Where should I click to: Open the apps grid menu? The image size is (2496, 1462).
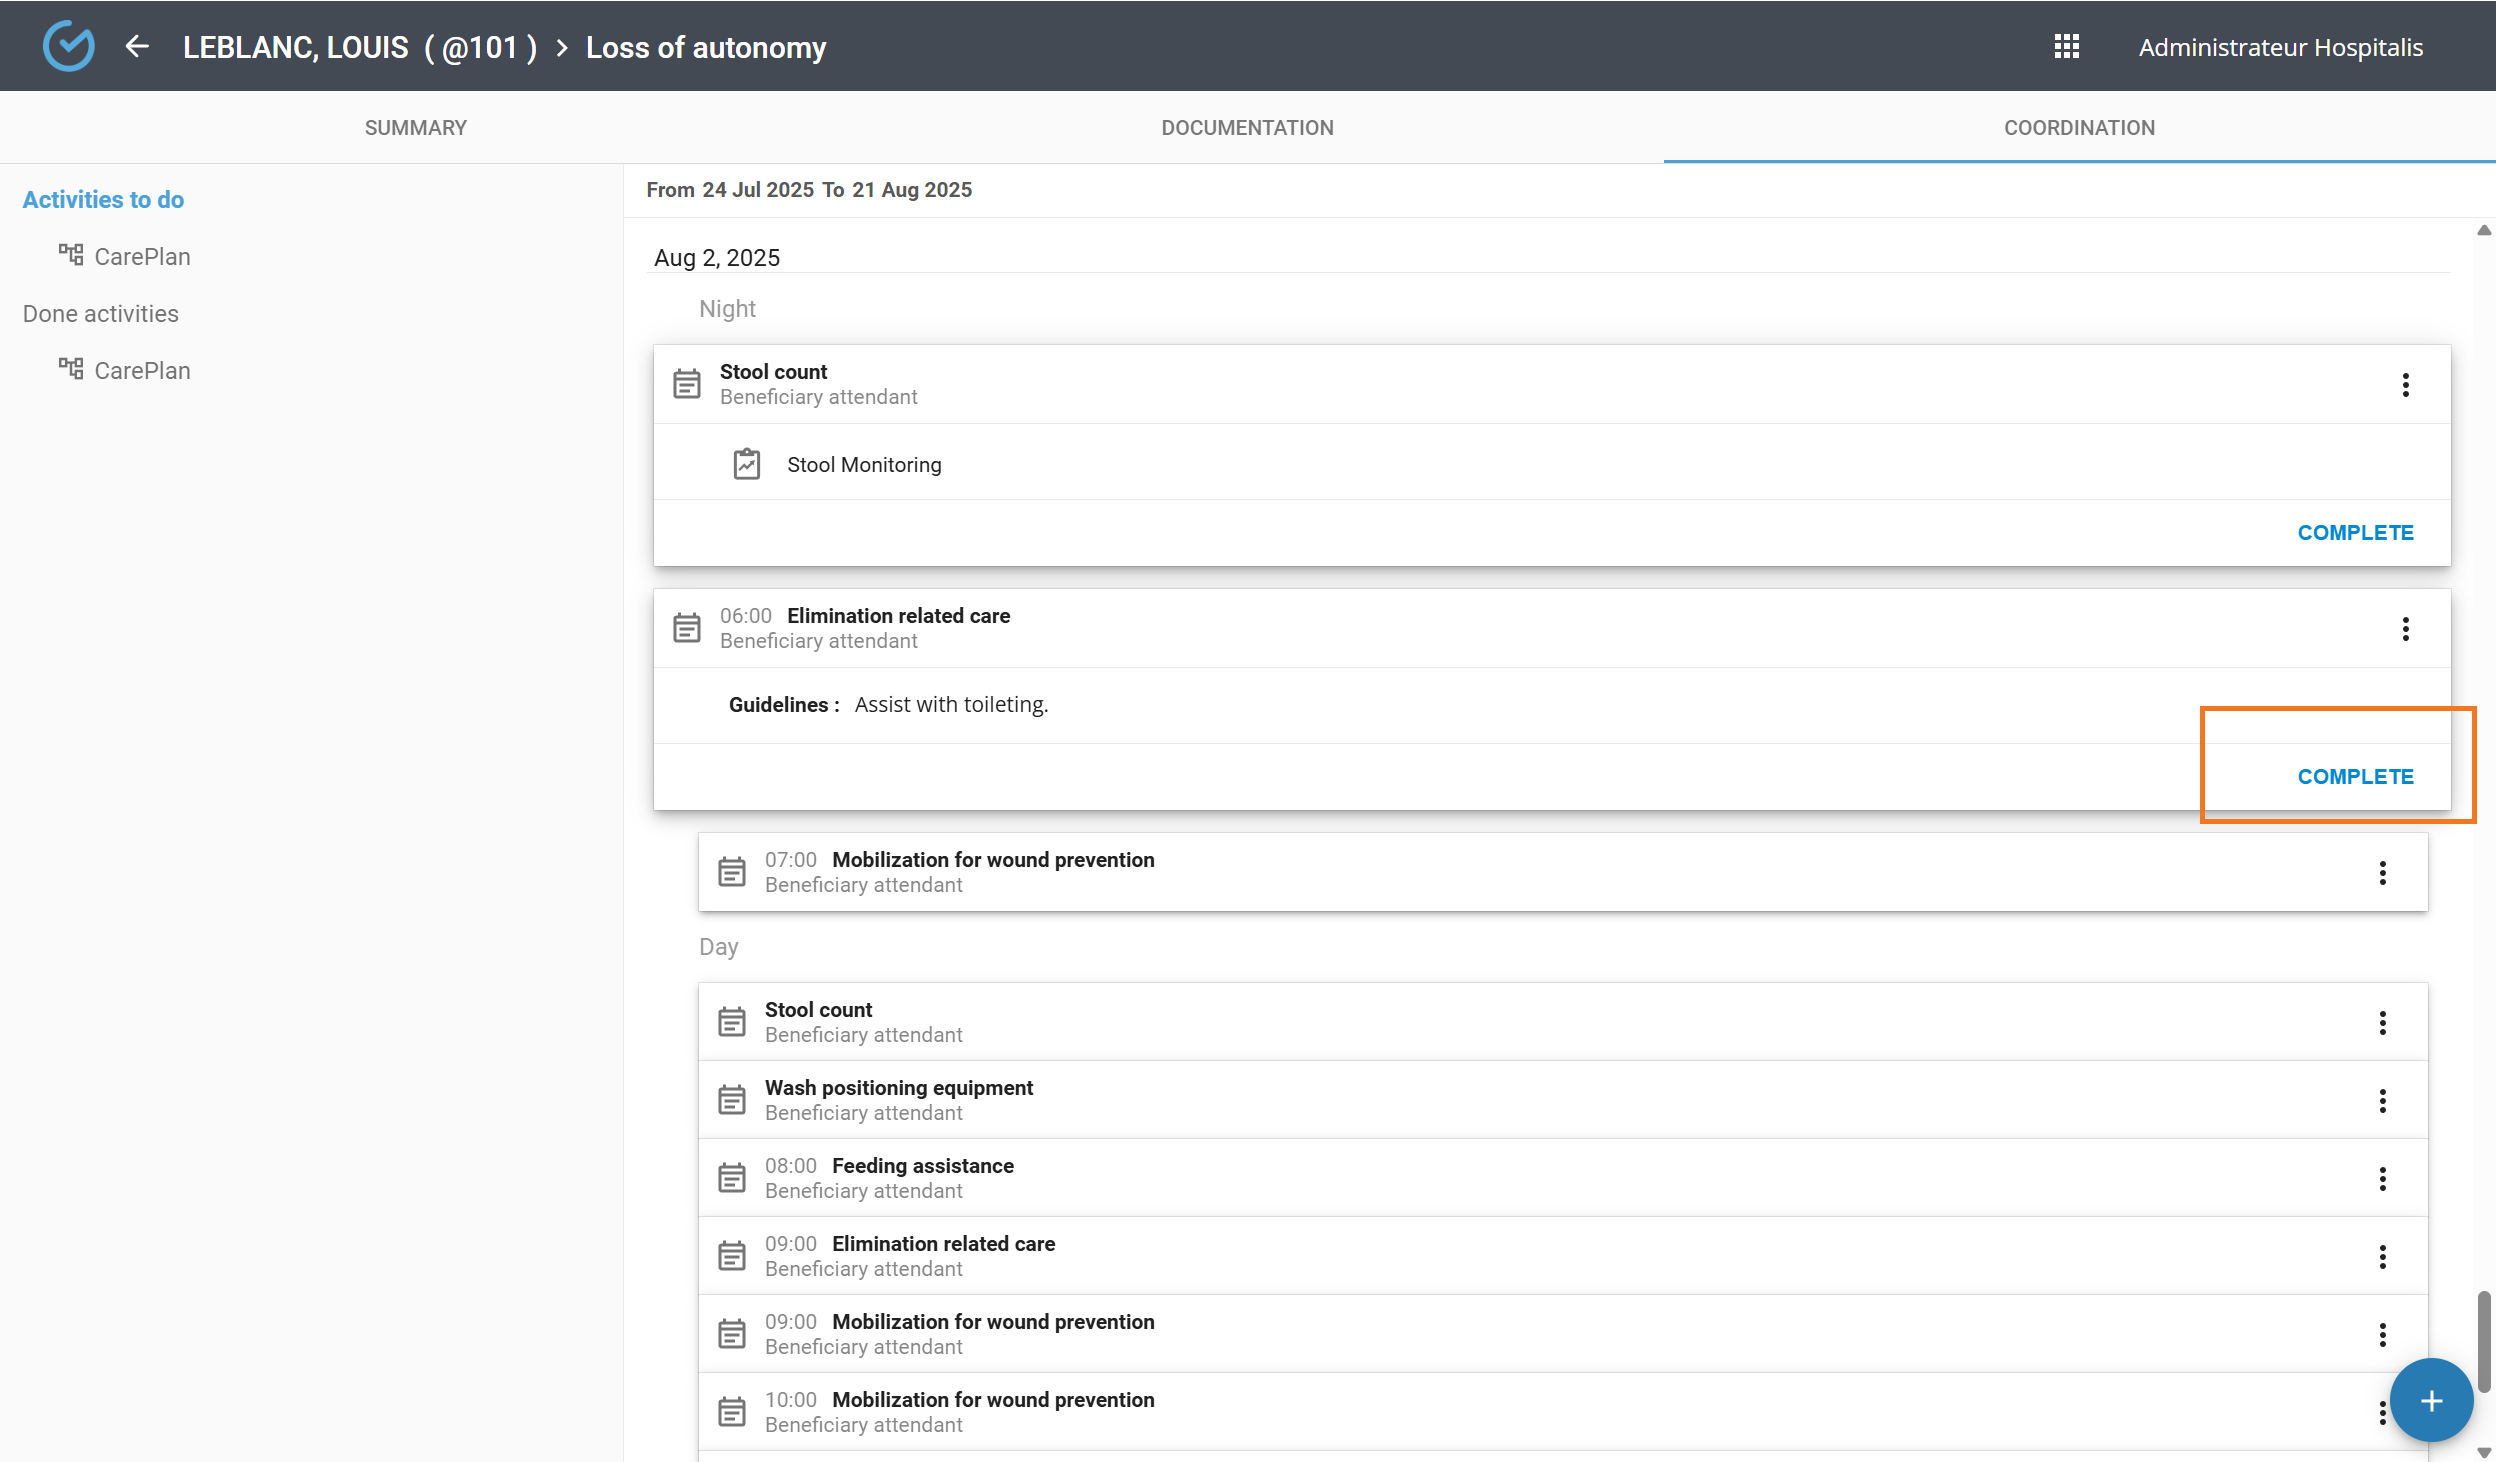tap(2066, 47)
